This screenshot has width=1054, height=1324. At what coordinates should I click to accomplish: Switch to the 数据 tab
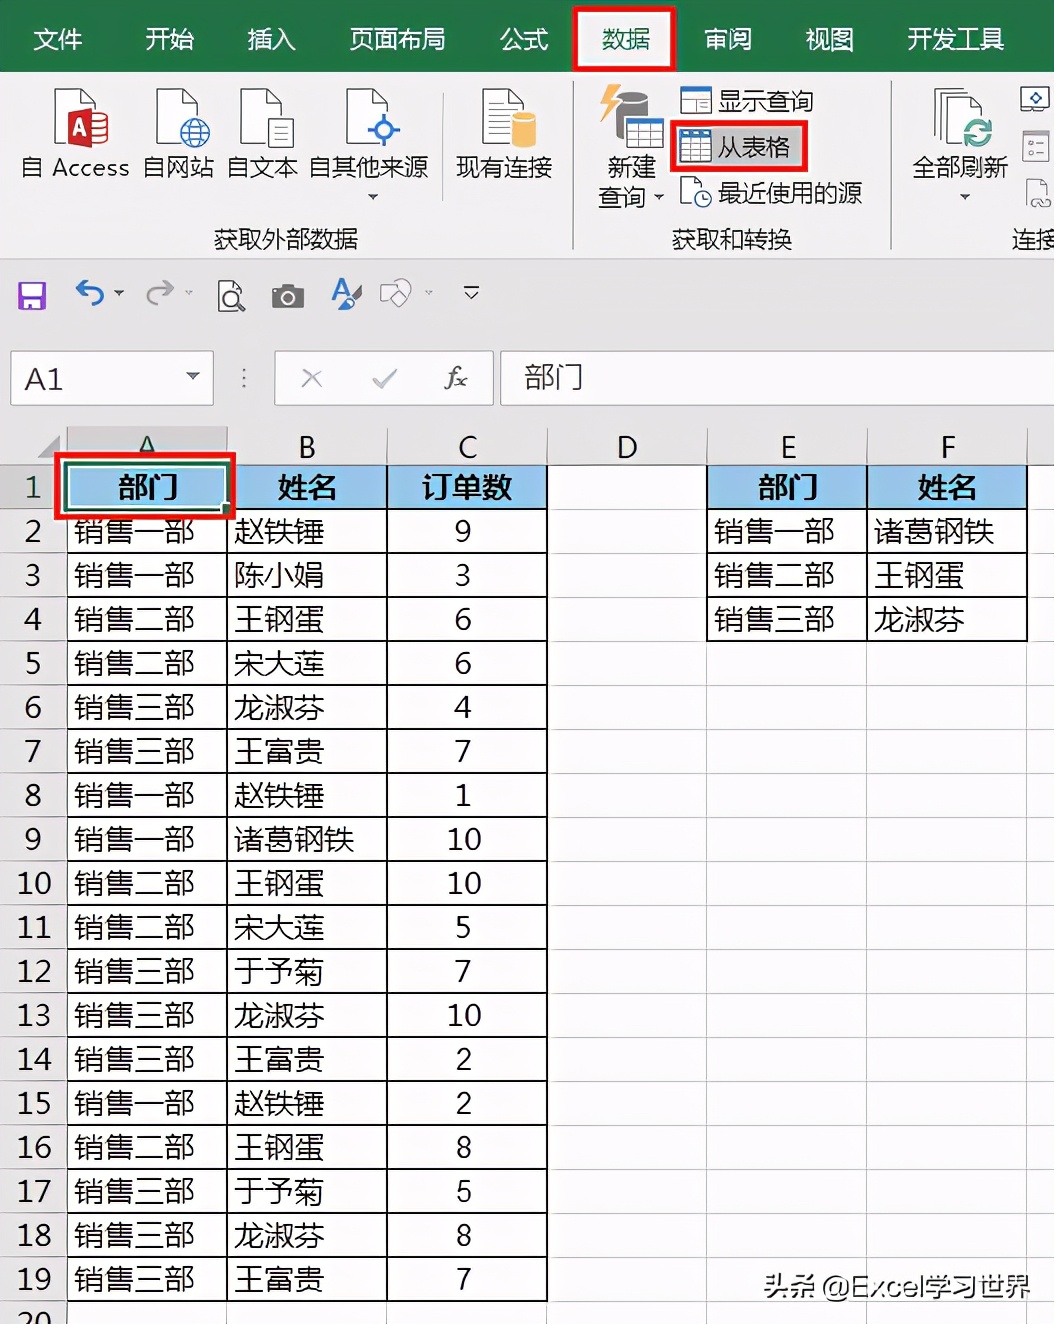(625, 38)
